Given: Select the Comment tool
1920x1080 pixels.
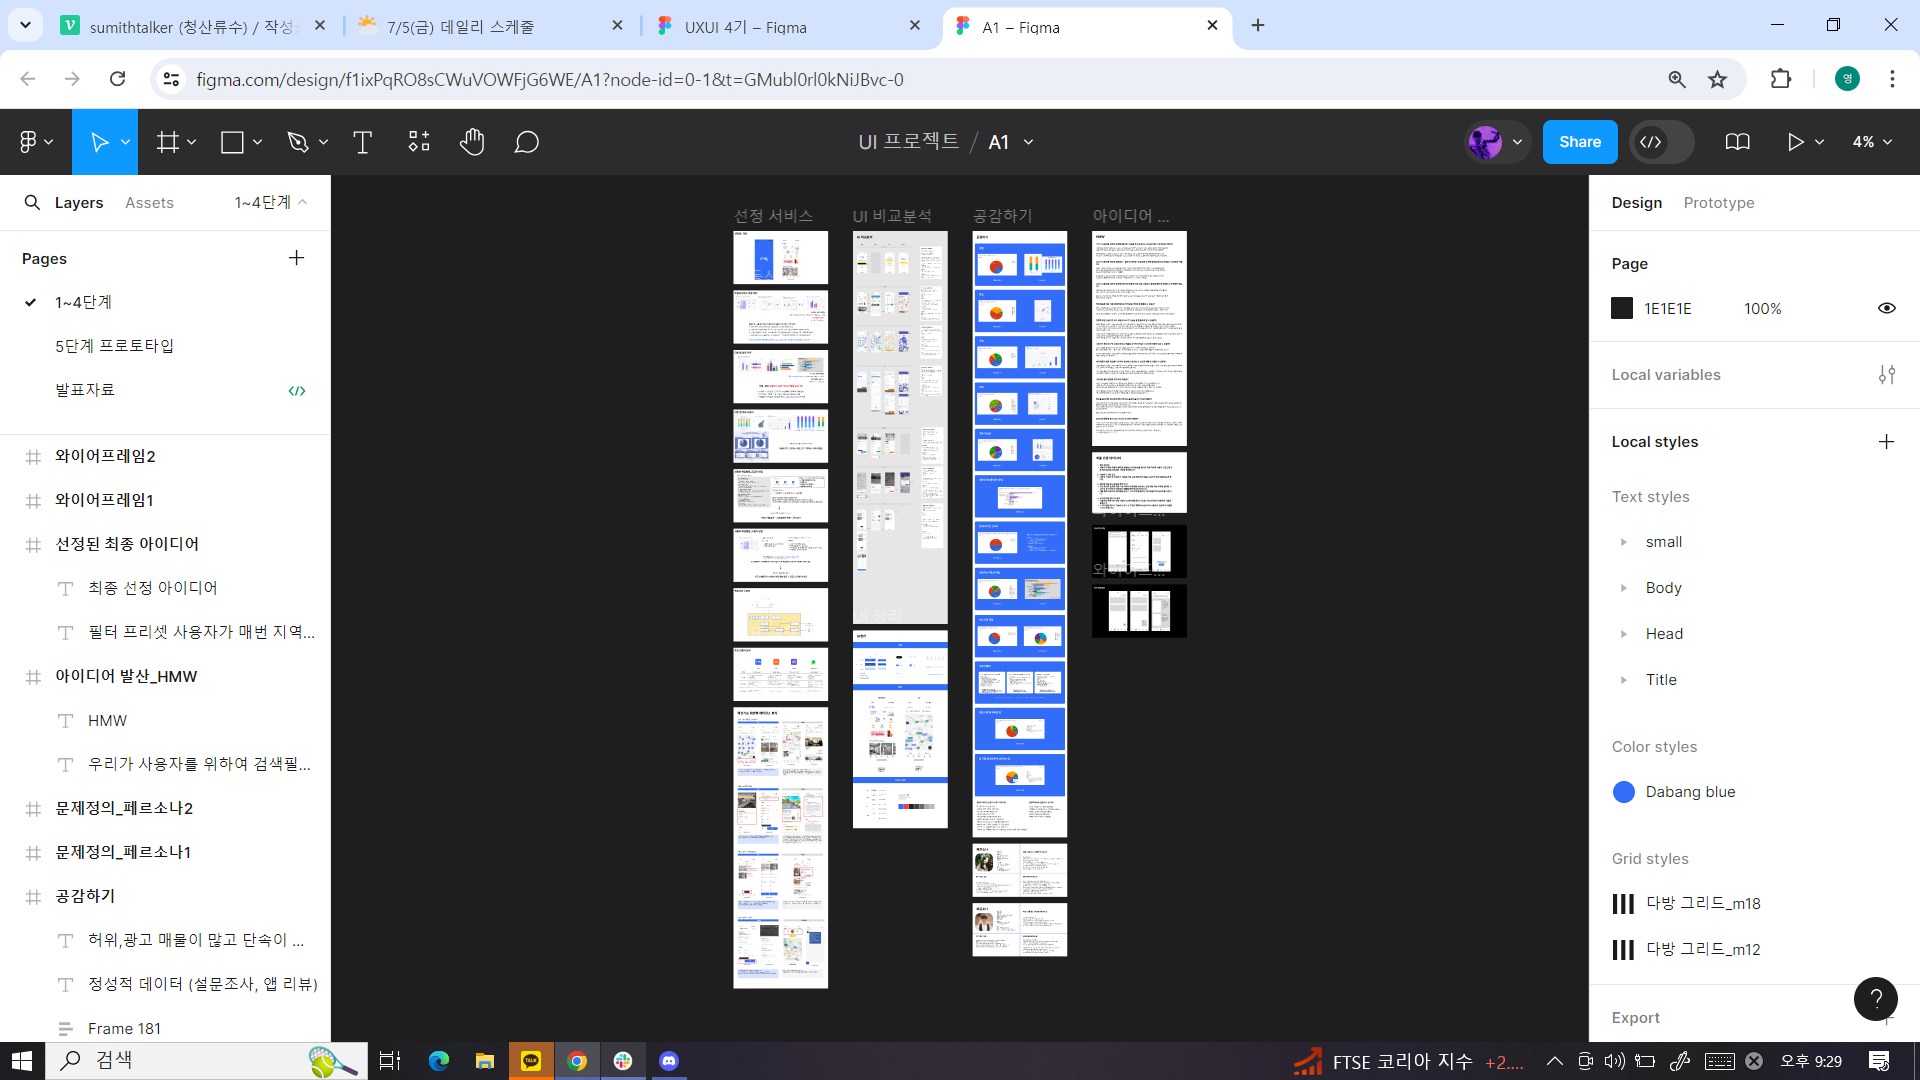Looking at the screenshot, I should click(527, 142).
